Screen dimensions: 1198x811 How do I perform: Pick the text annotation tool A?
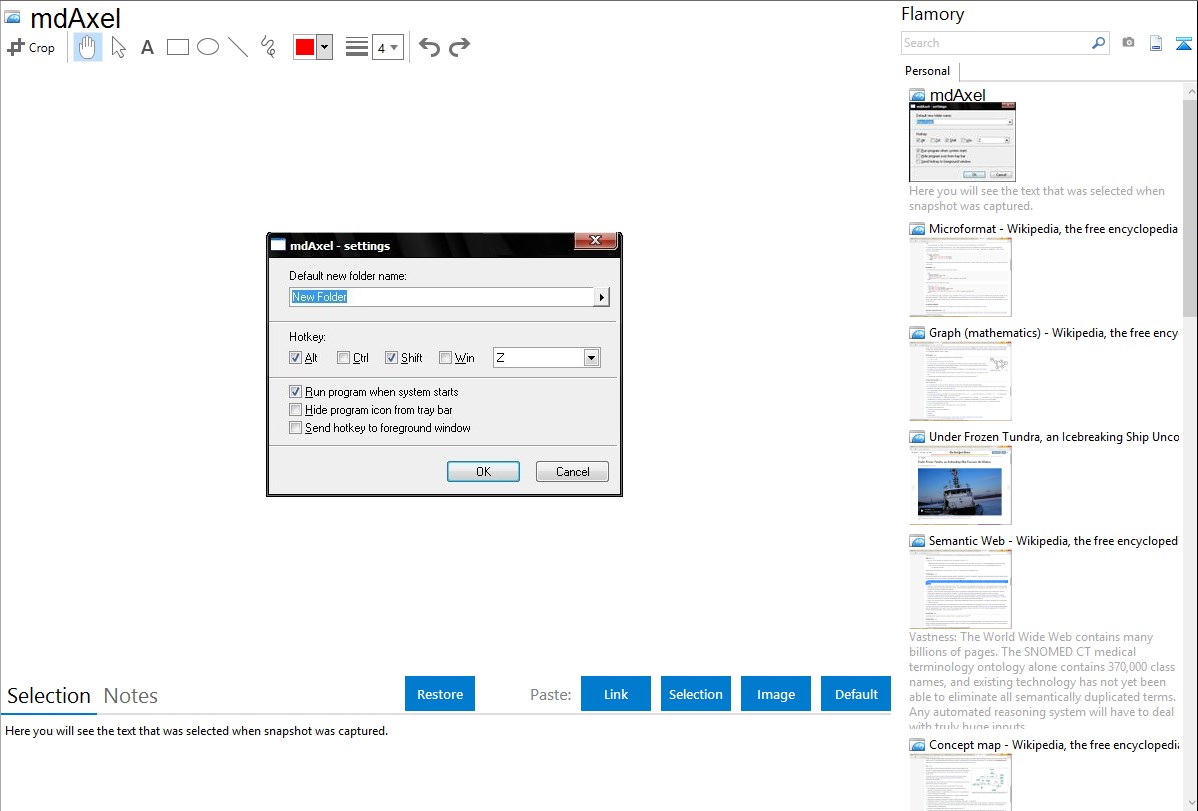147,47
